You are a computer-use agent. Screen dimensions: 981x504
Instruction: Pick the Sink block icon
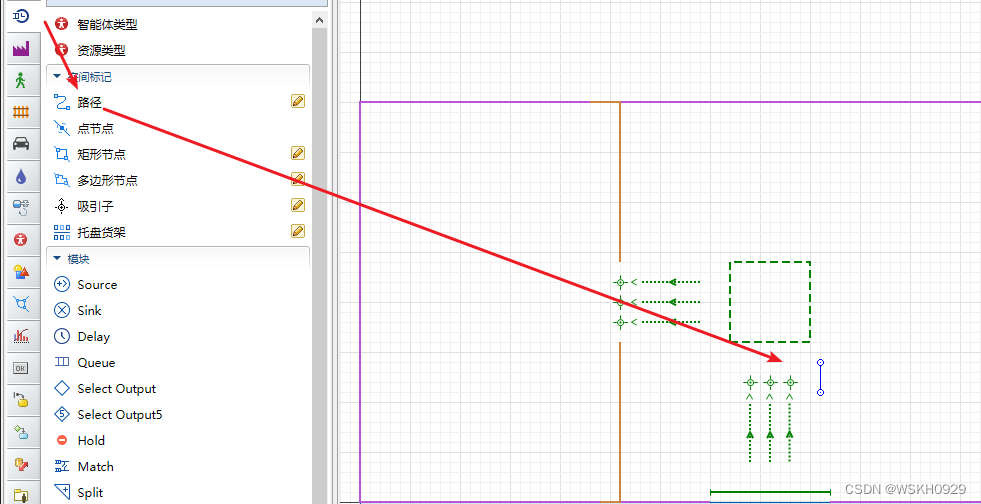(x=62, y=310)
